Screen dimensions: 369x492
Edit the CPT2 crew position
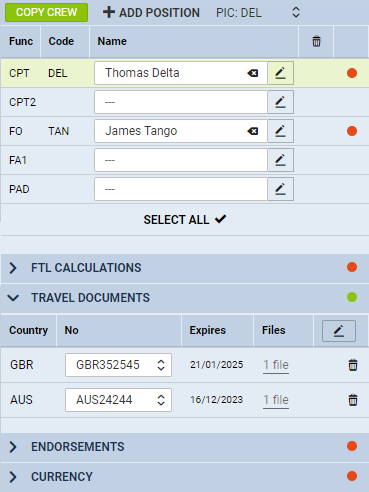[x=280, y=102]
